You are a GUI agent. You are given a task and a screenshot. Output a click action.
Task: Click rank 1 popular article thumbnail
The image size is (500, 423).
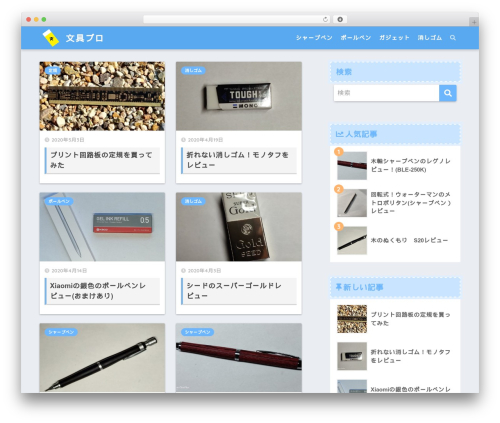click(x=352, y=166)
